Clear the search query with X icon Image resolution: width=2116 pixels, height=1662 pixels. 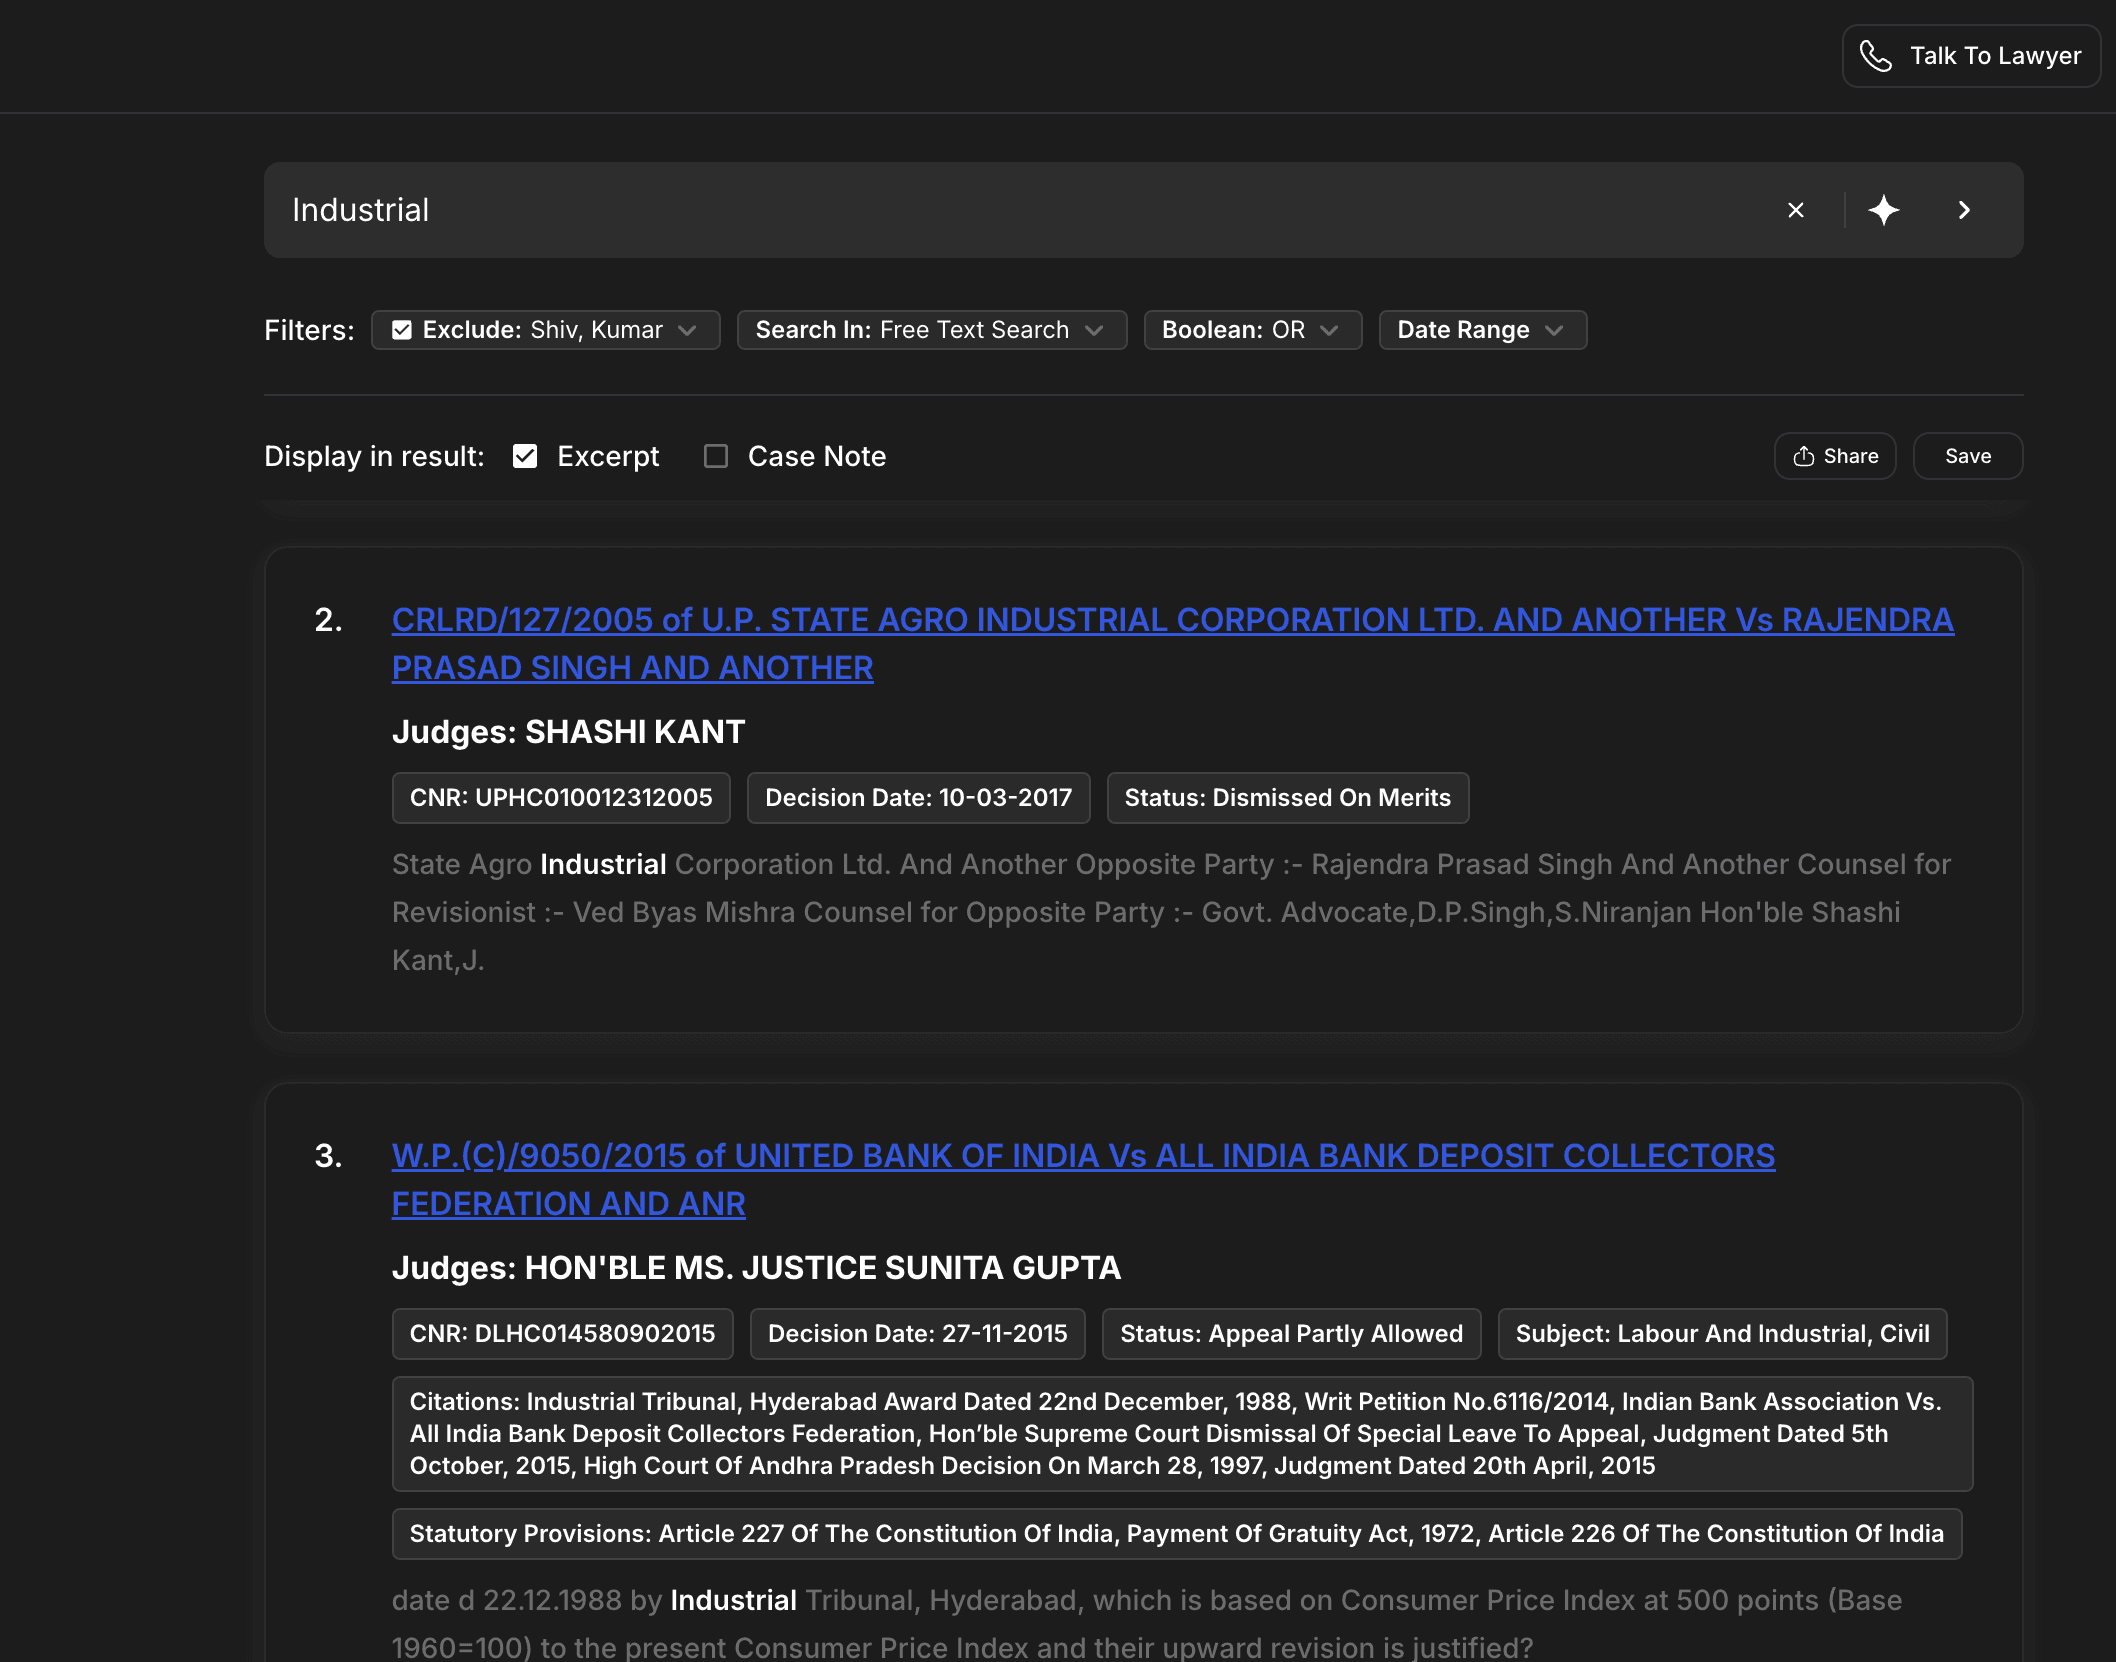click(1796, 210)
